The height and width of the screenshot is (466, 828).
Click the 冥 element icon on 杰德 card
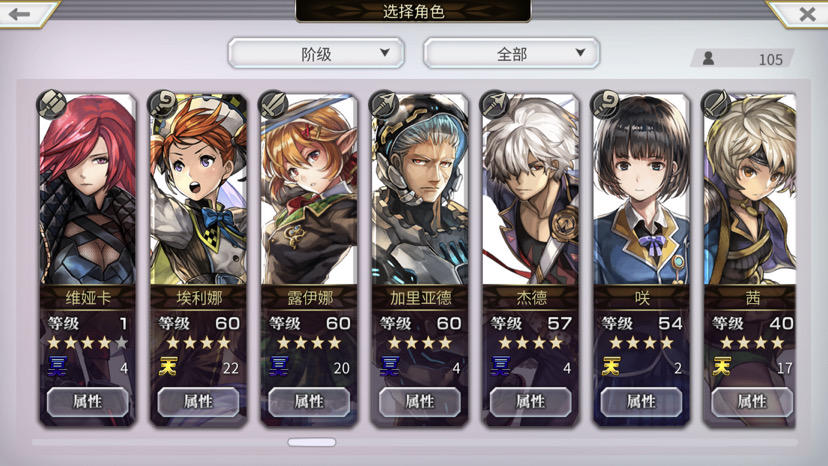point(500,366)
